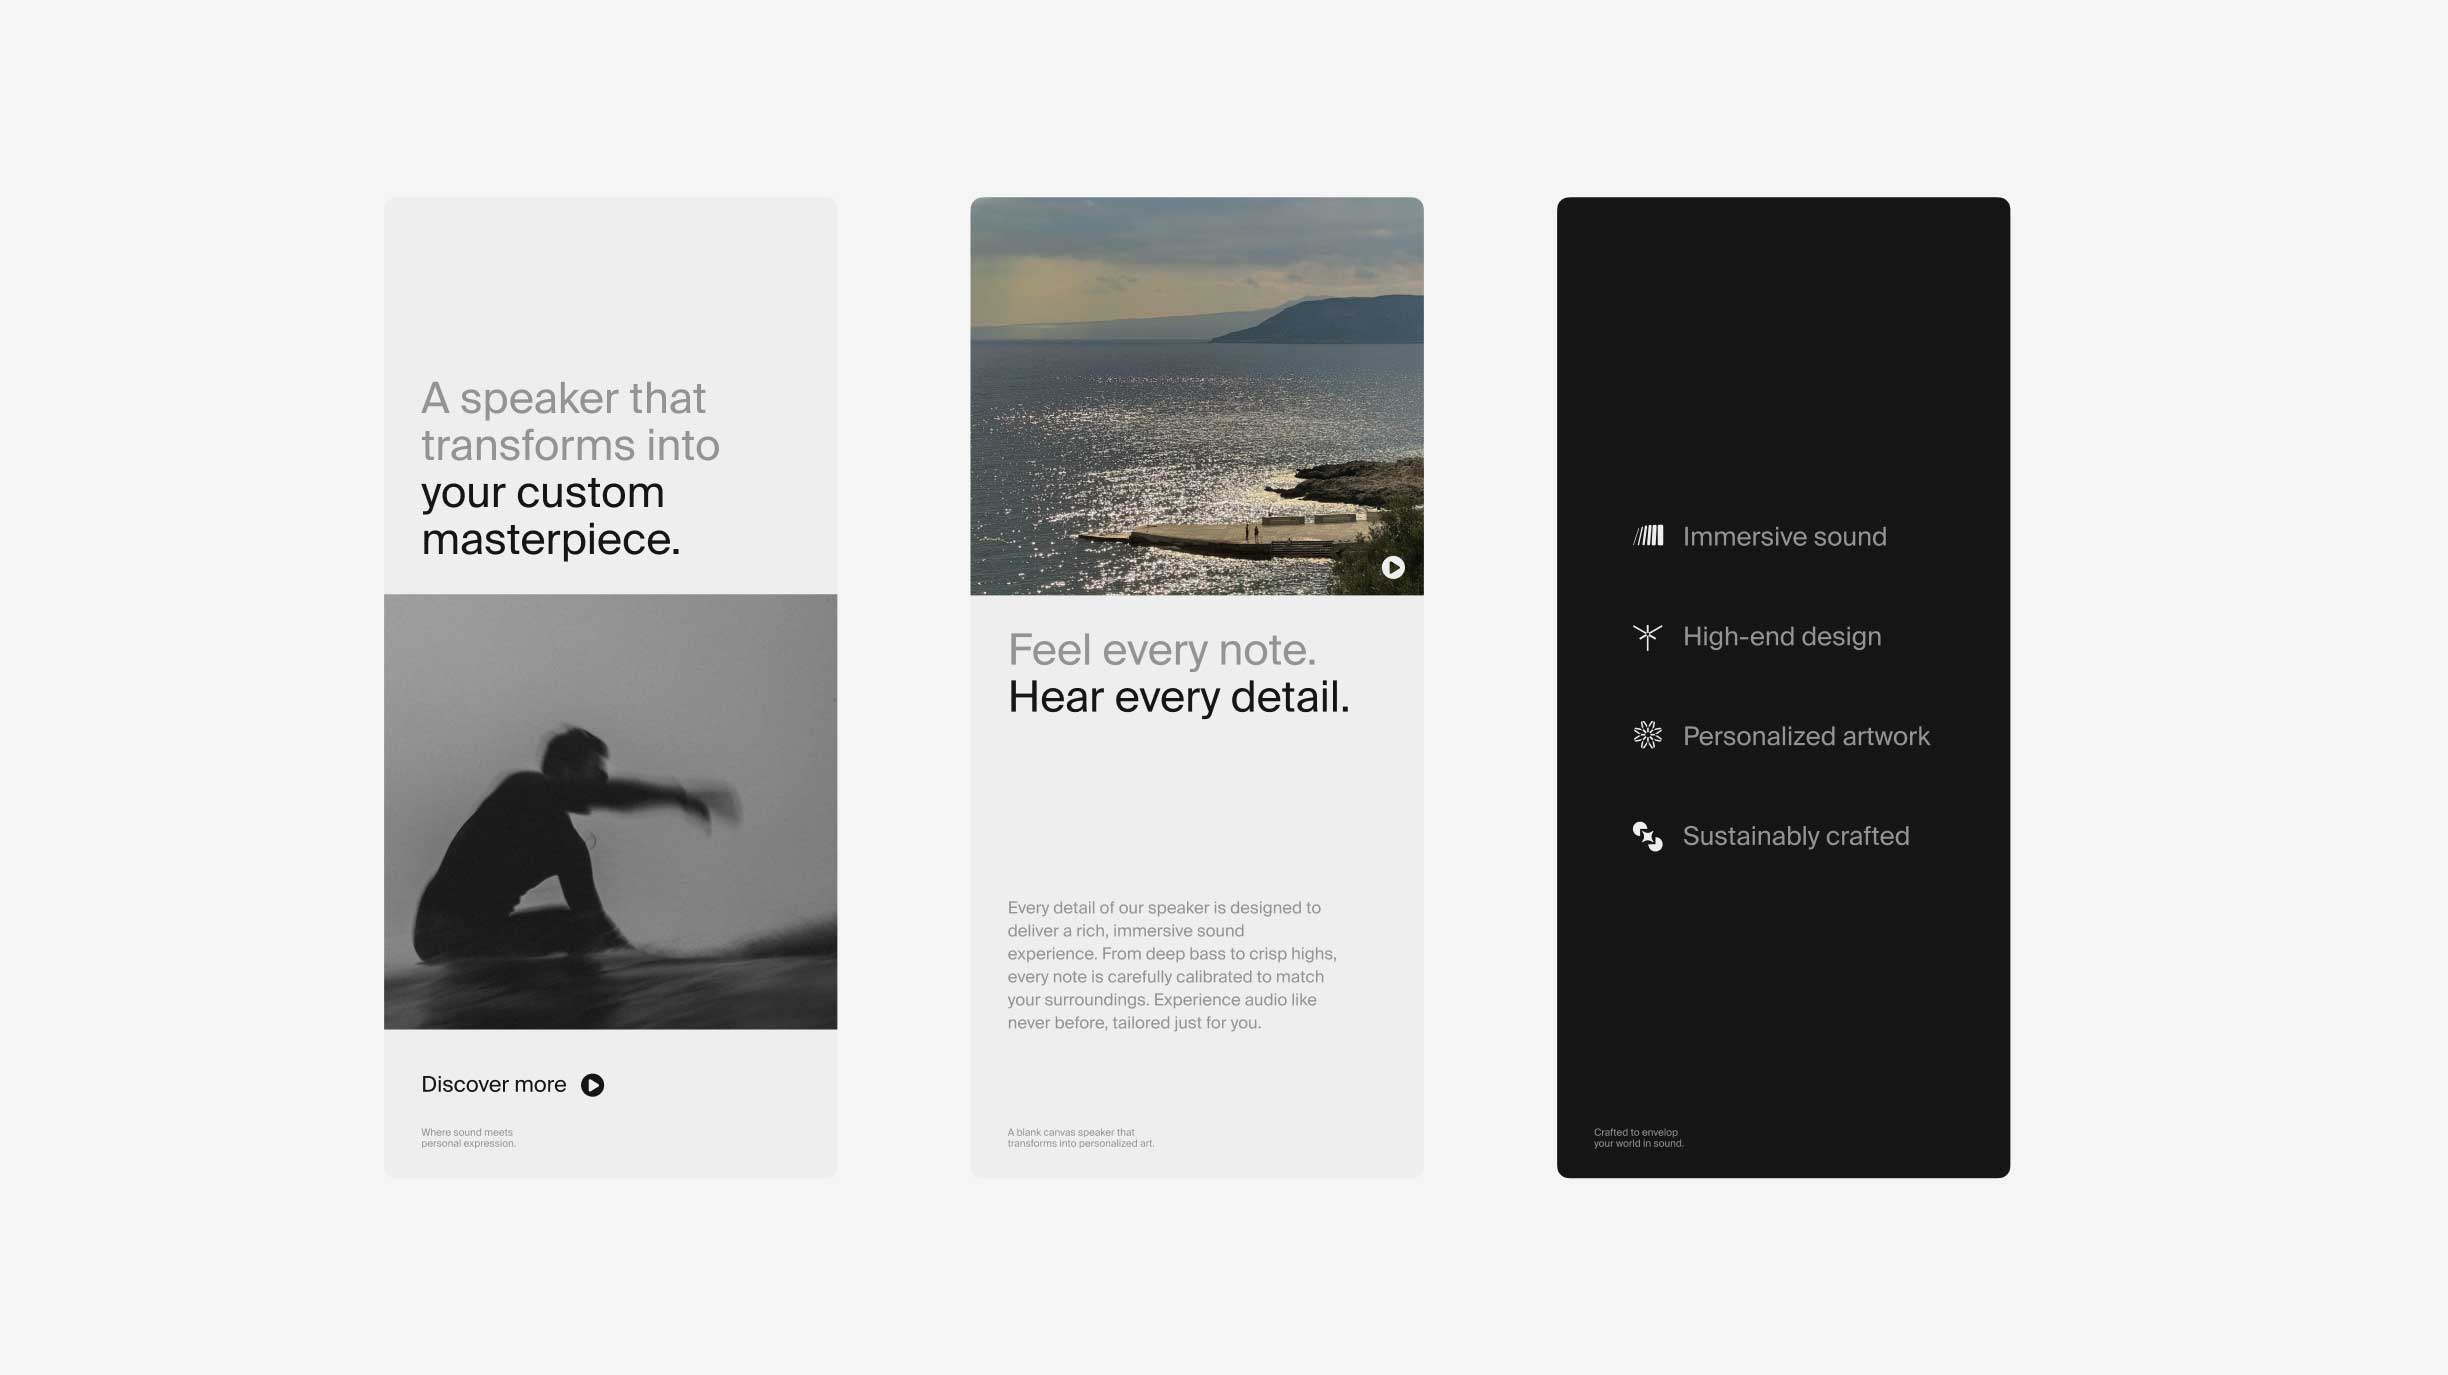Click the Personalized artwork flower icon

point(1647,736)
